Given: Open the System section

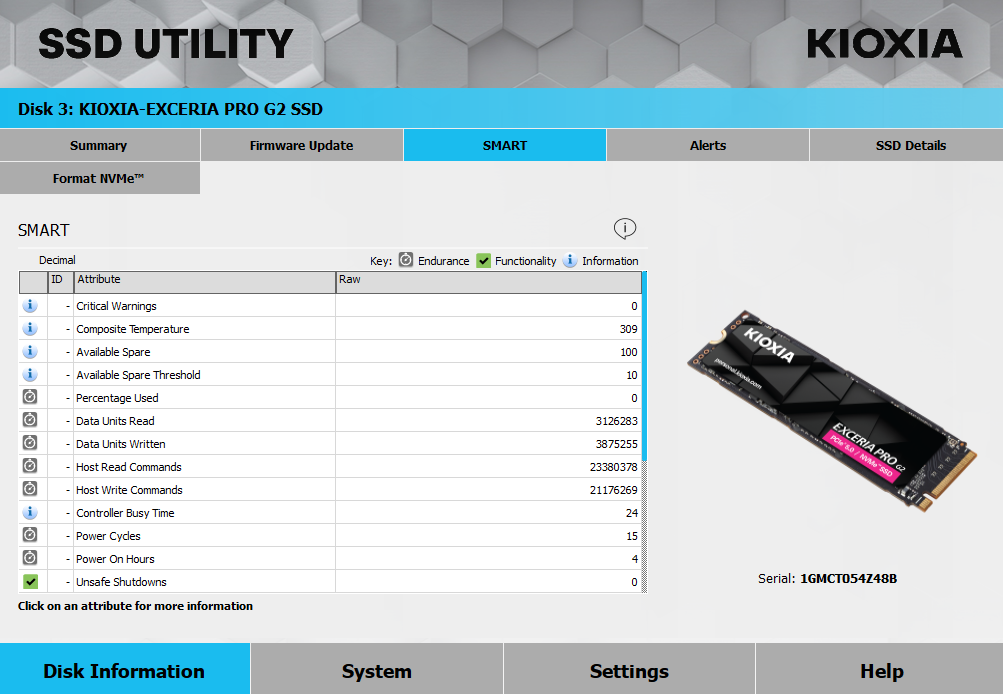Looking at the screenshot, I should tap(377, 670).
